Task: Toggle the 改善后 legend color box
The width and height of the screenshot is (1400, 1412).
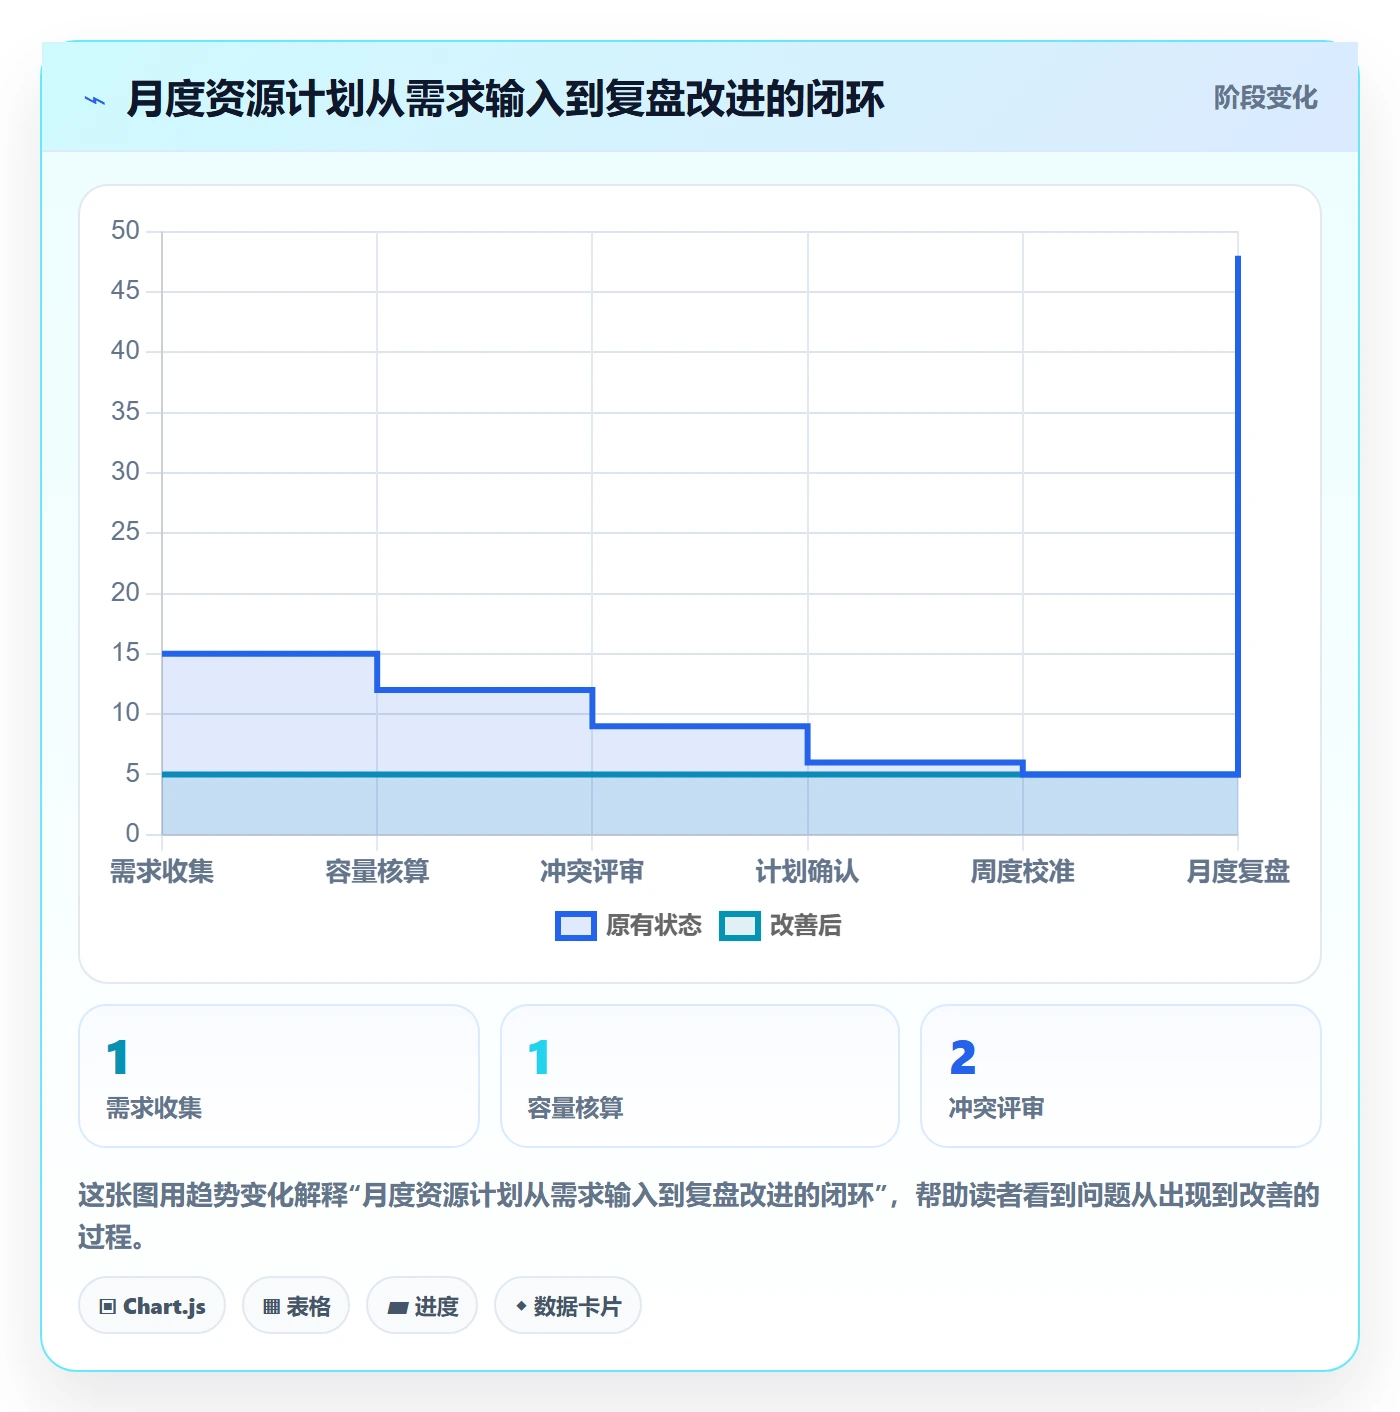Action: tap(739, 926)
